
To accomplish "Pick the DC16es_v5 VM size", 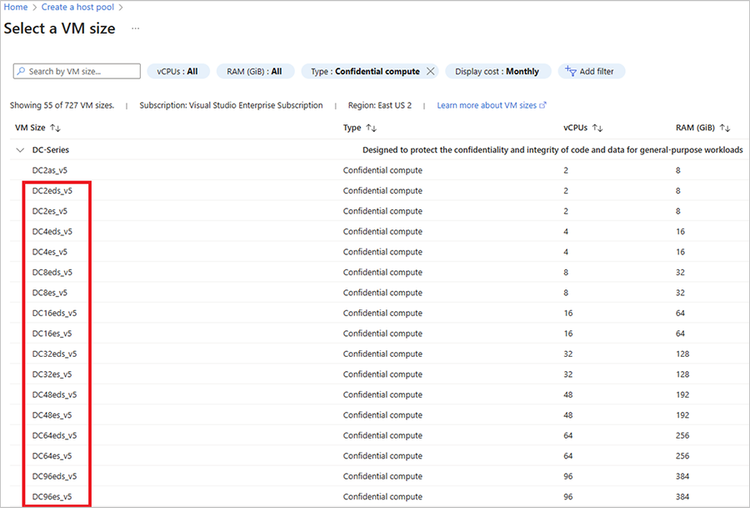I will coord(52,333).
